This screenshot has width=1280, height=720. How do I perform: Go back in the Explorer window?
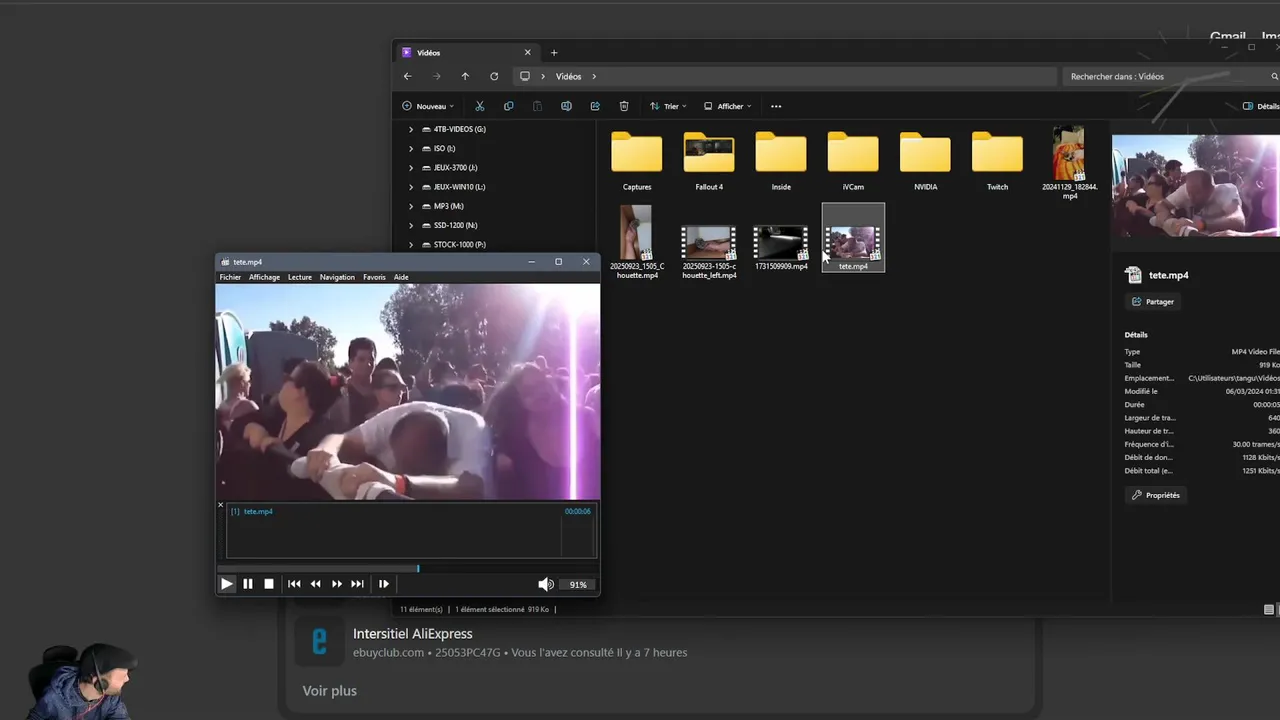click(x=407, y=76)
